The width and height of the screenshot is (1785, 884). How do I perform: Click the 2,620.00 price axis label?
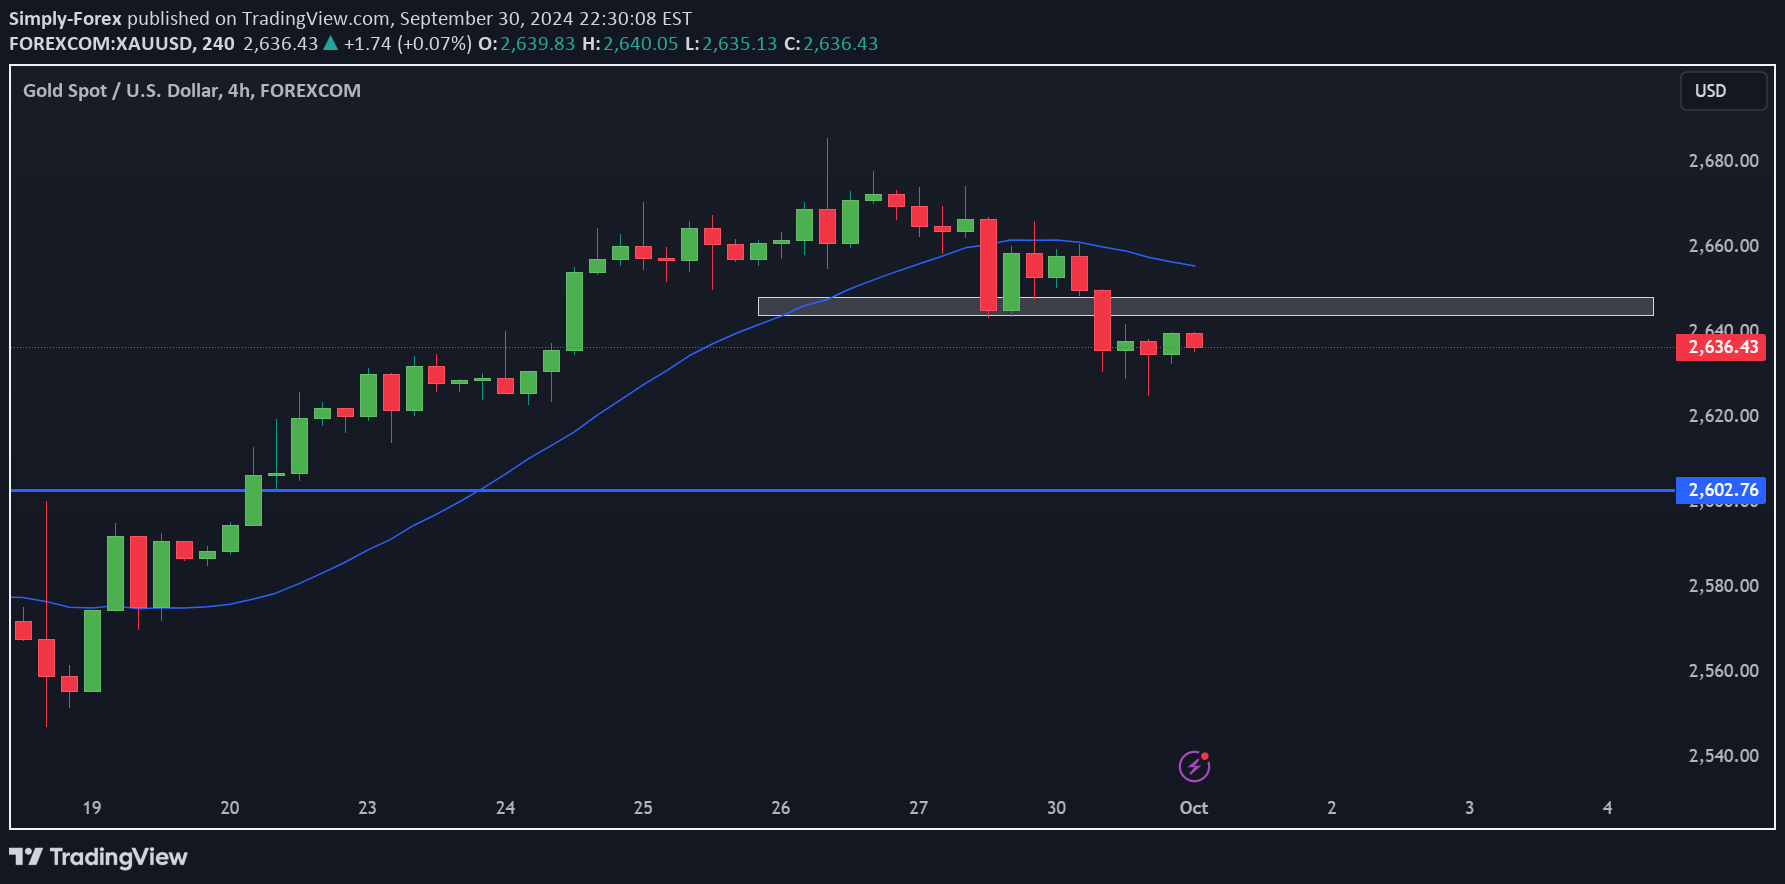point(1723,416)
